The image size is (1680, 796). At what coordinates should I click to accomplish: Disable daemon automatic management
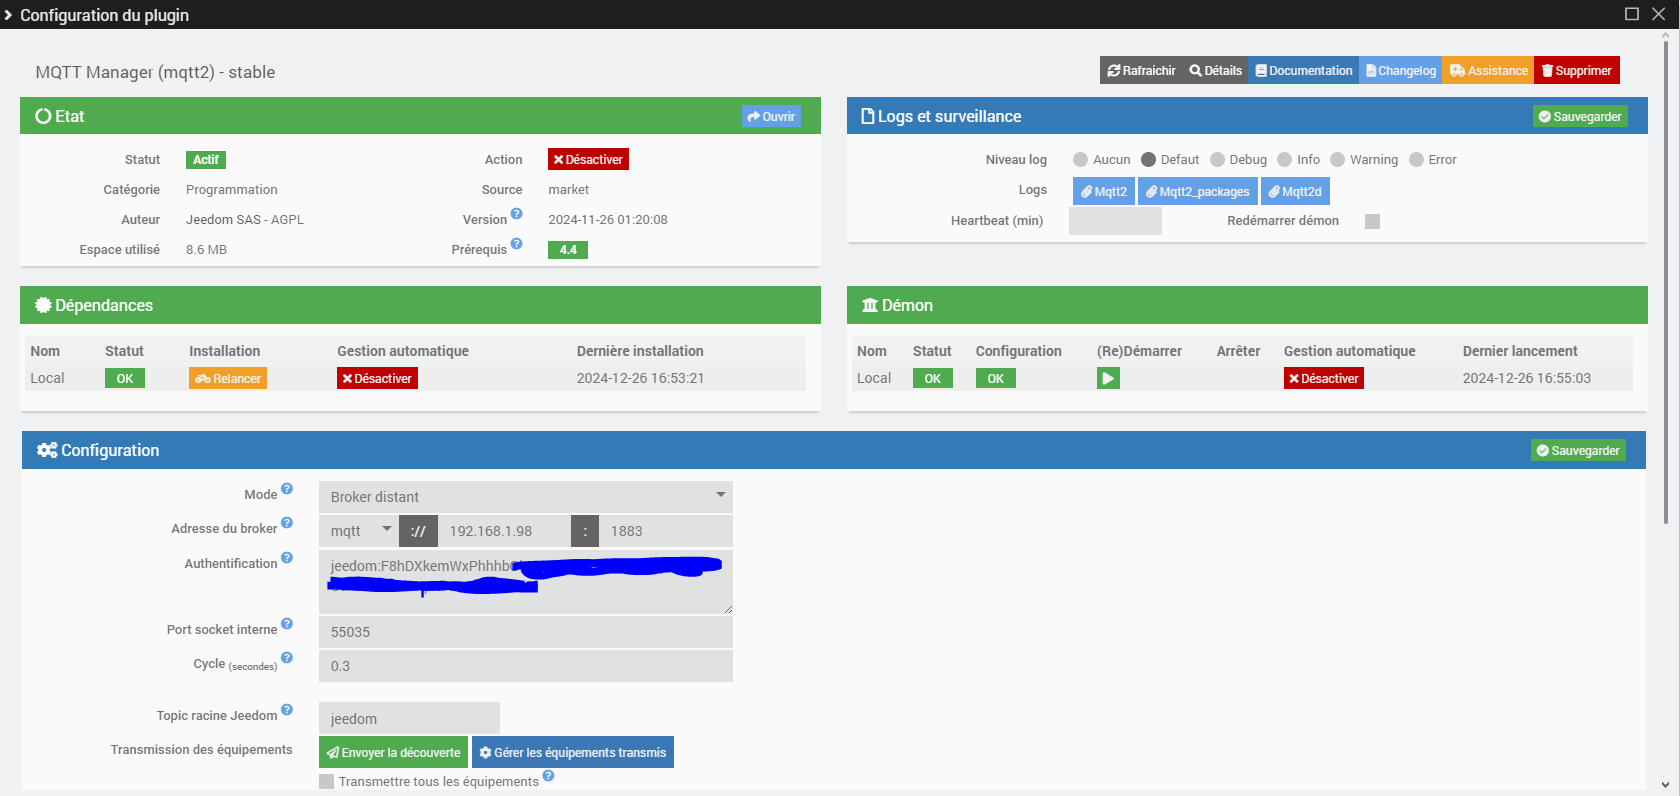[x=1324, y=379]
